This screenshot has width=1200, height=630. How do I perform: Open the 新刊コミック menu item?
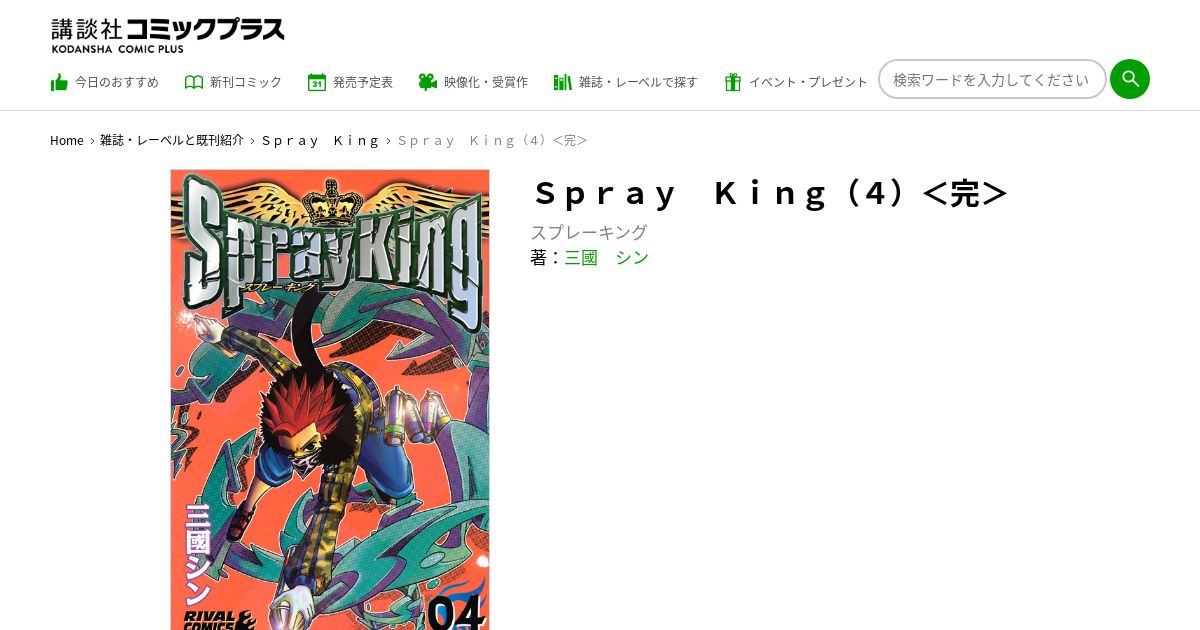coord(233,82)
